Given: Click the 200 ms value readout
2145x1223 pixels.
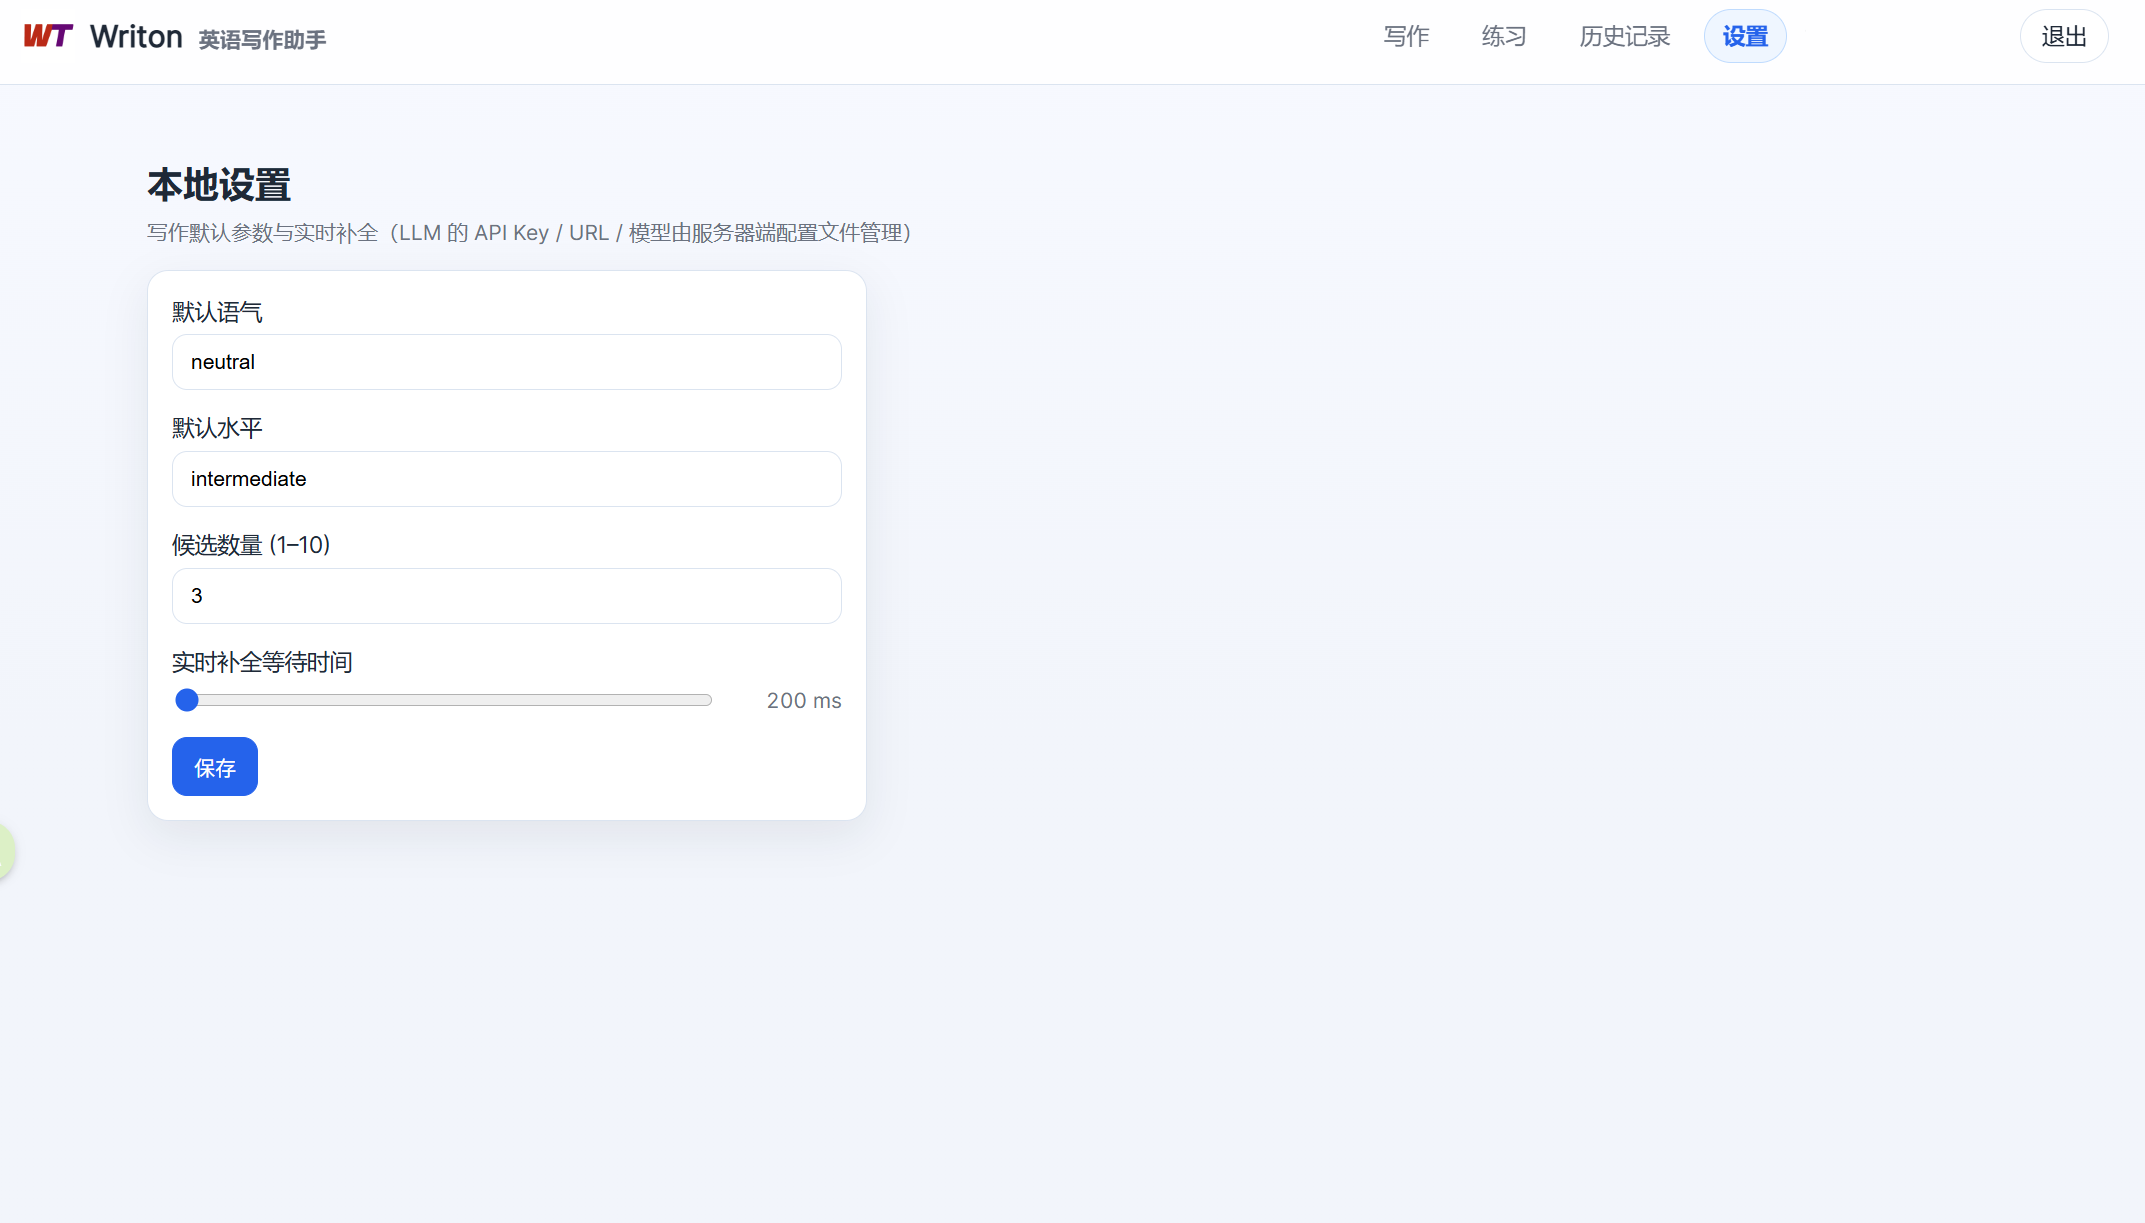Looking at the screenshot, I should [x=803, y=701].
